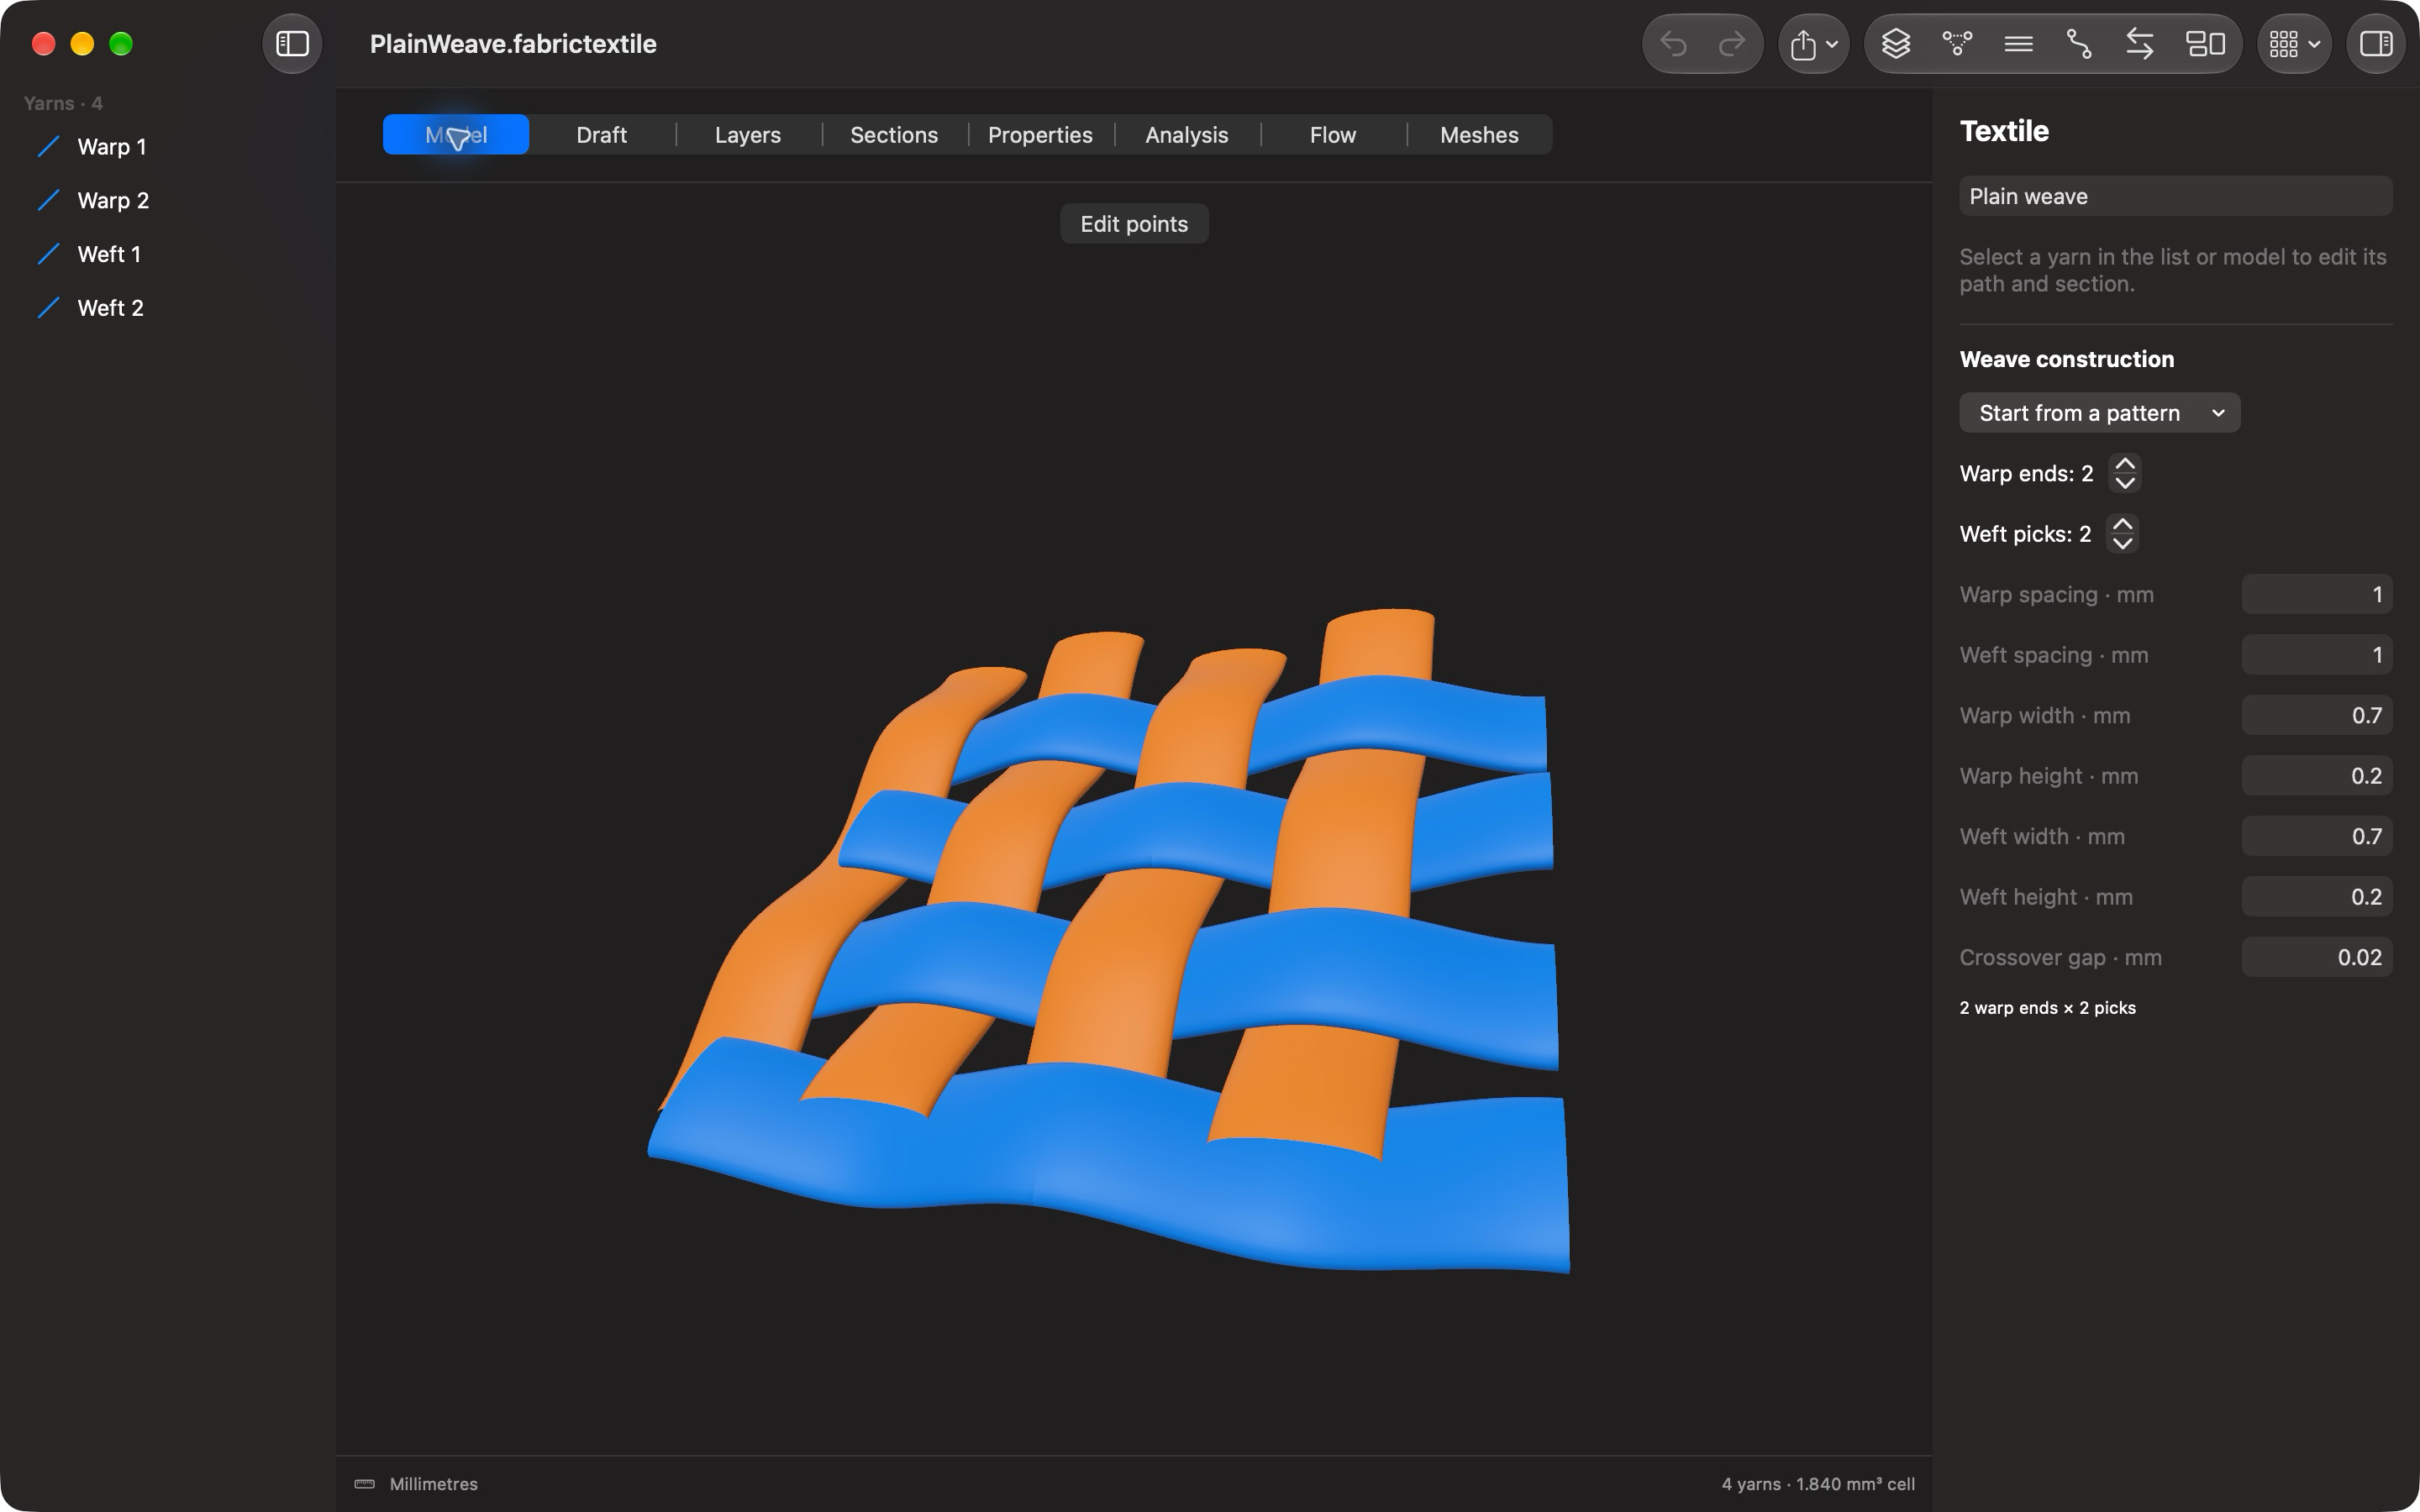Screen dimensions: 2420x1512
Task: Open the grid view options dropdown
Action: (2294, 44)
